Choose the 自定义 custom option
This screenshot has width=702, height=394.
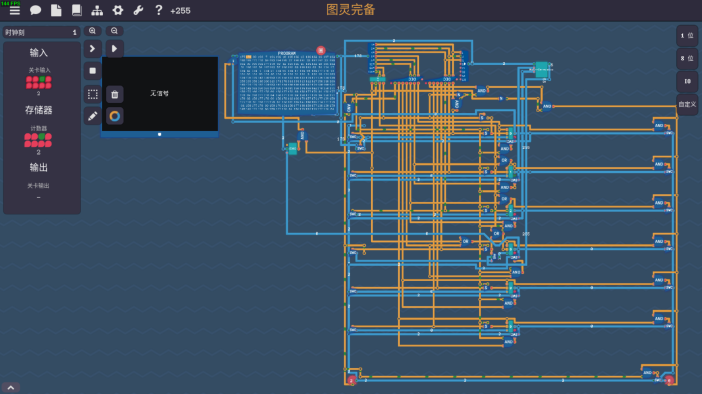coord(687,104)
